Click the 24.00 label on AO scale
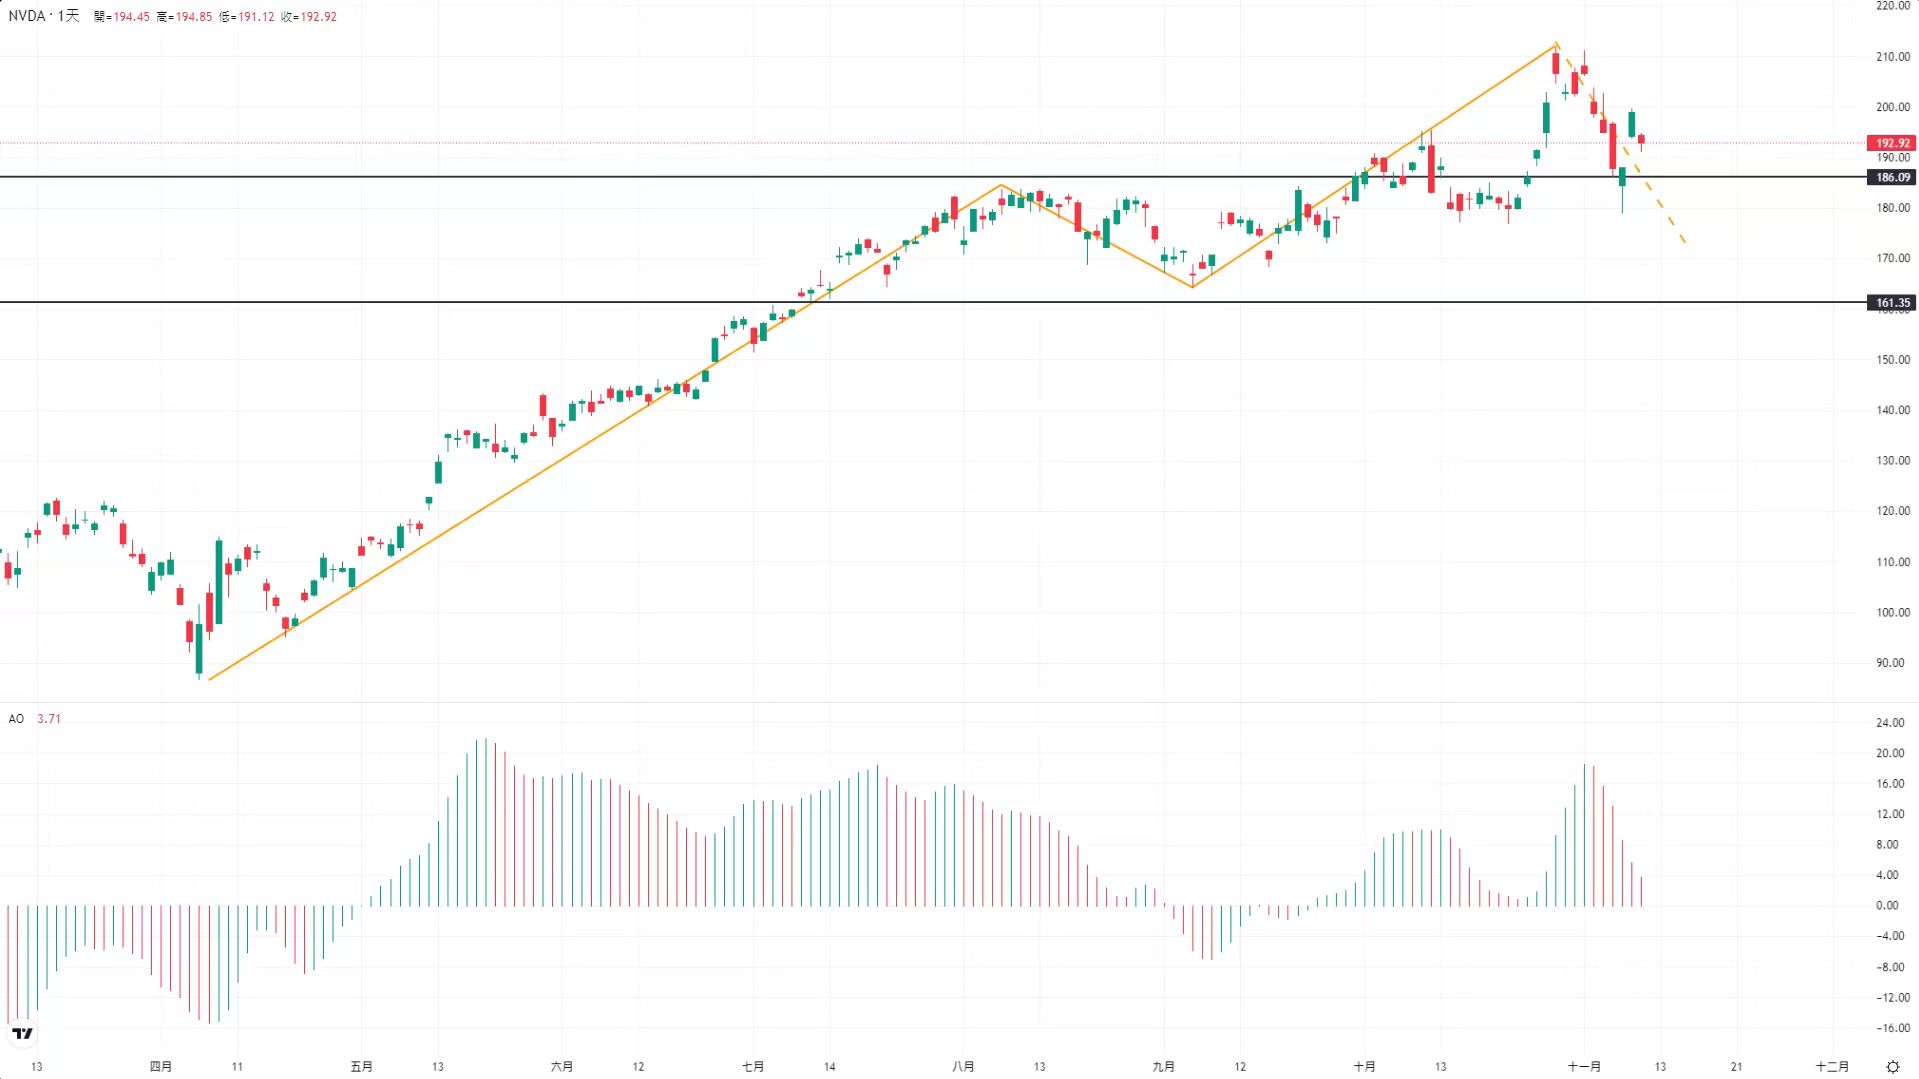Image resolution: width=1919 pixels, height=1079 pixels. pyautogui.click(x=1890, y=723)
